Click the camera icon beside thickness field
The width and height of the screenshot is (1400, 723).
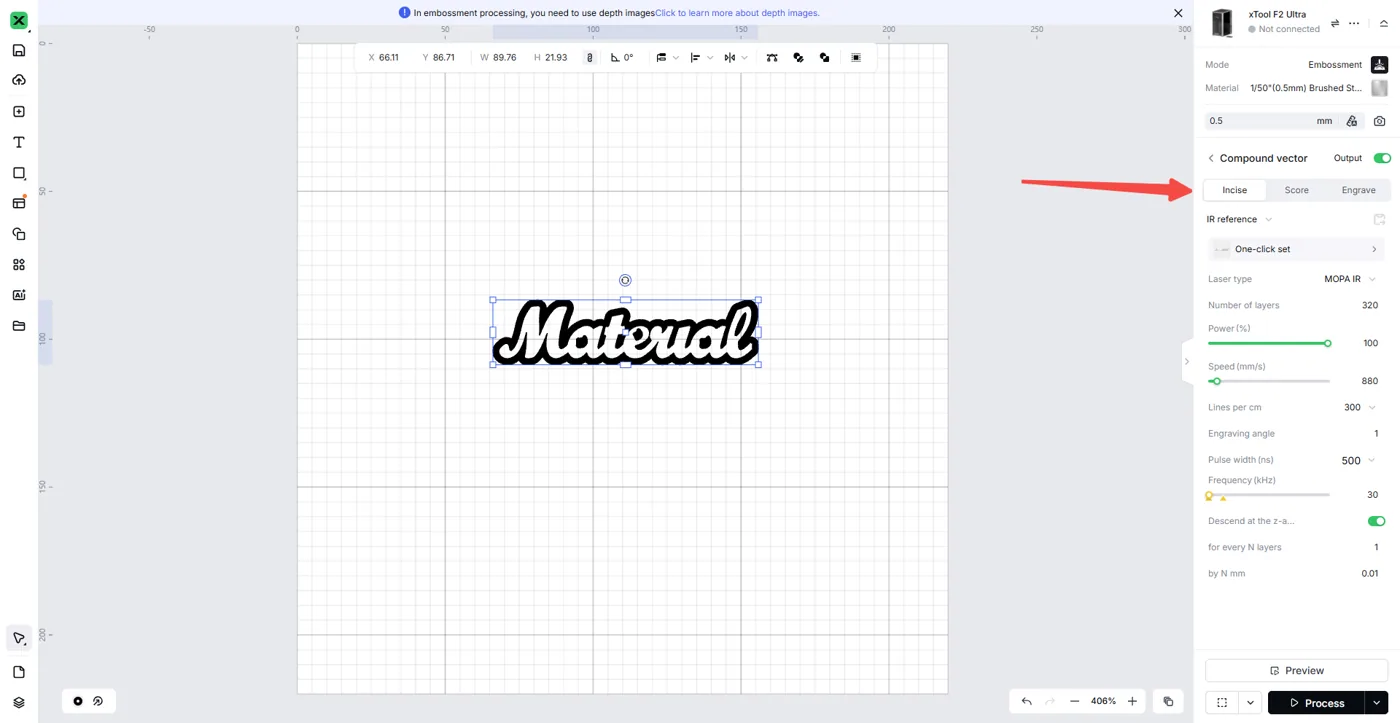pyautogui.click(x=1380, y=121)
